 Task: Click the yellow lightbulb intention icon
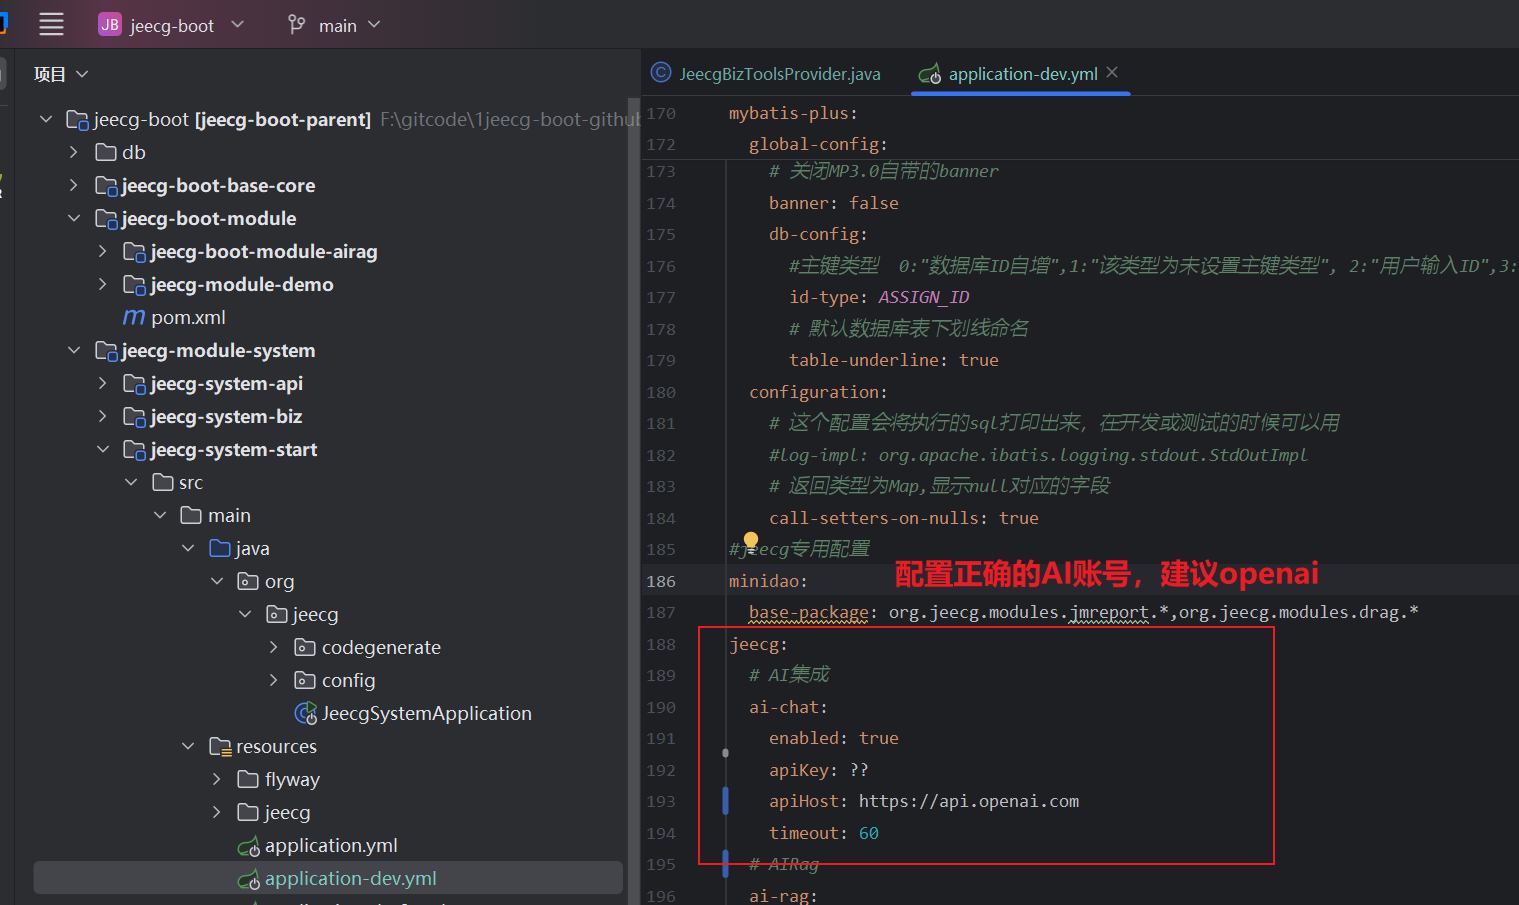coord(751,542)
